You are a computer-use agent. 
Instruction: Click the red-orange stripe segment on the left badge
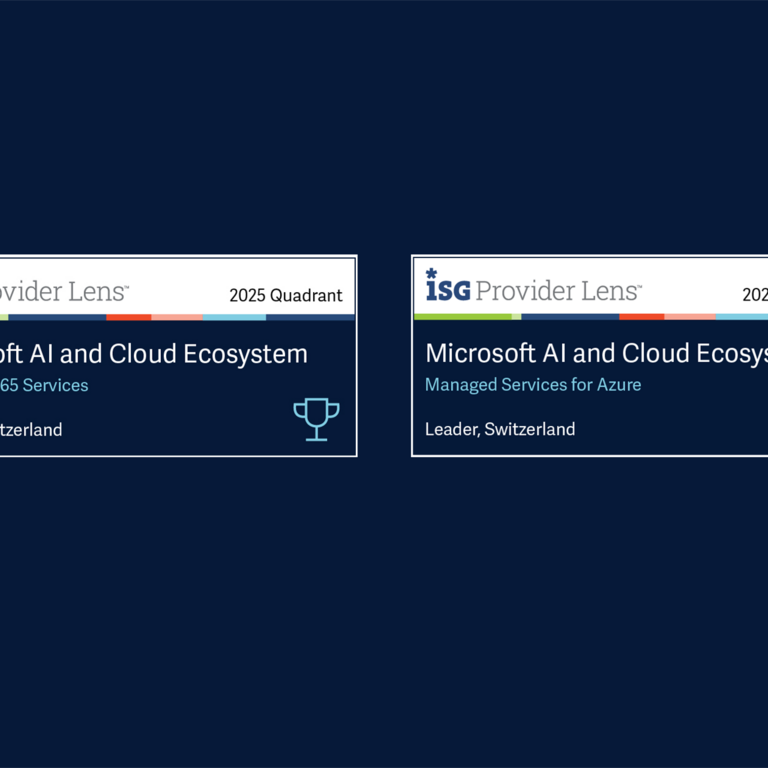pos(128,317)
